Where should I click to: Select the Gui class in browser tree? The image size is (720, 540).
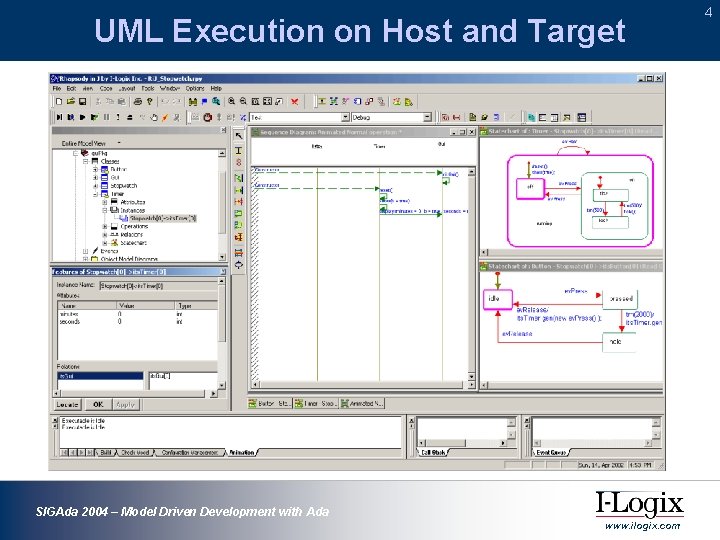115,177
